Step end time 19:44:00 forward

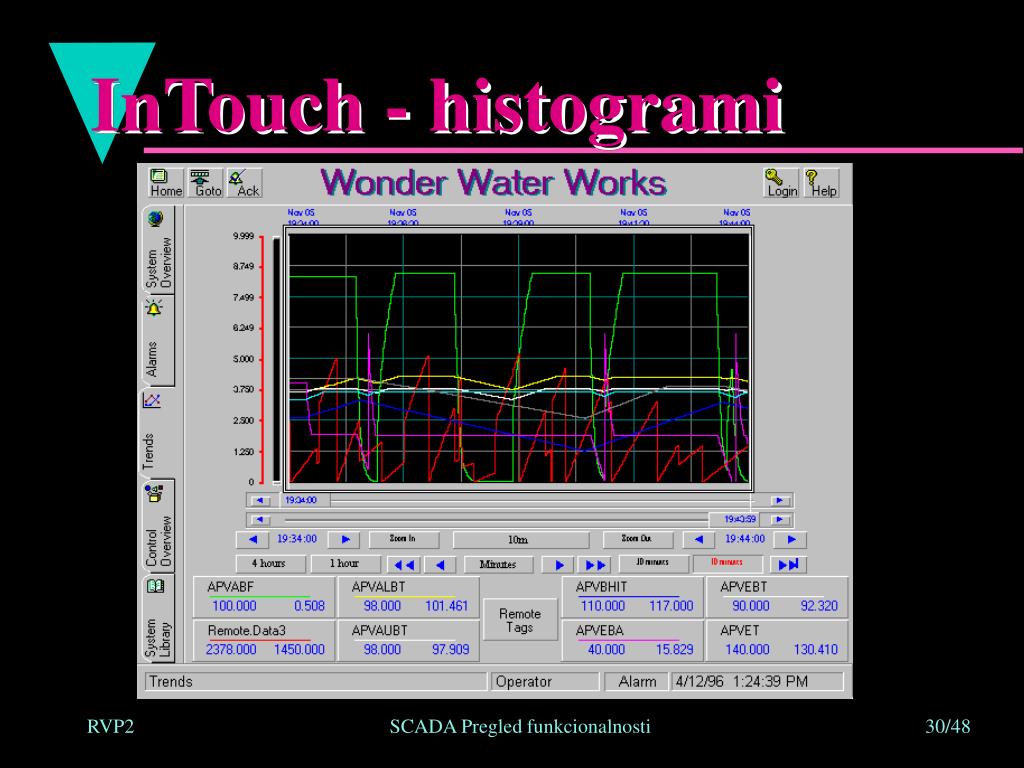coord(791,540)
